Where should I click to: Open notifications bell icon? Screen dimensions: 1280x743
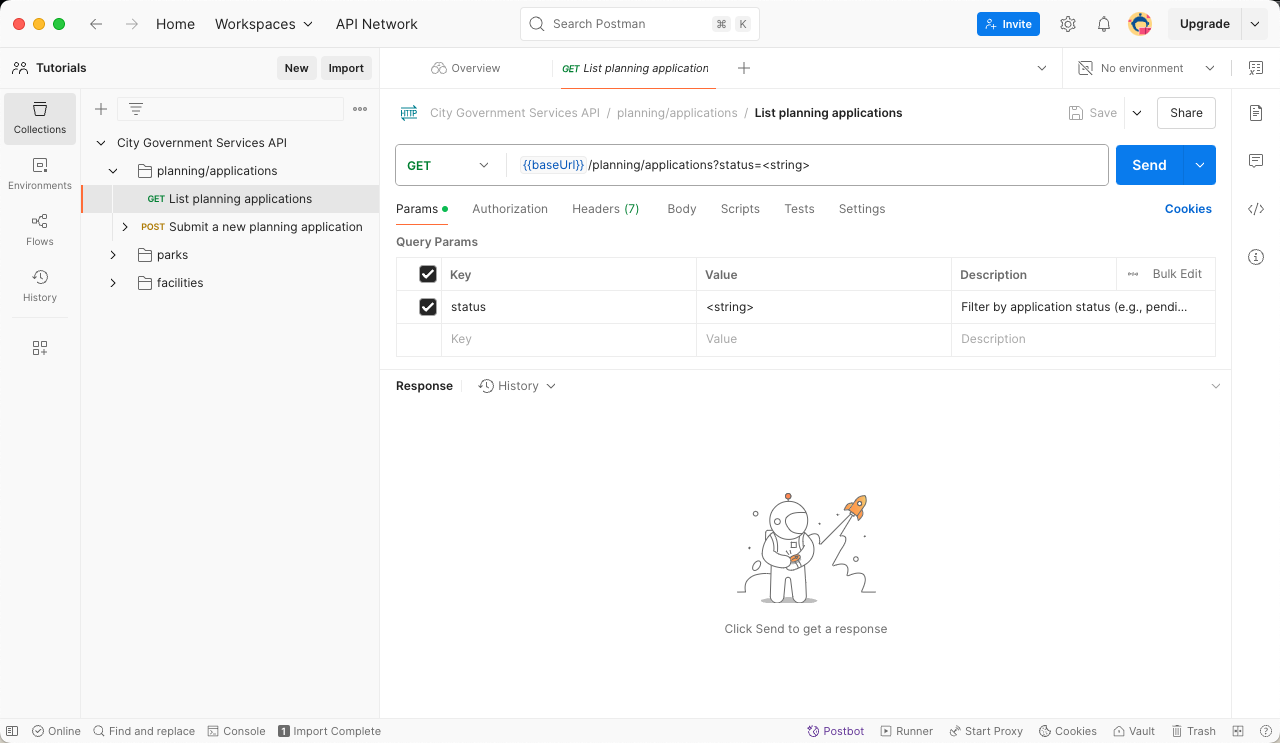pyautogui.click(x=1104, y=24)
